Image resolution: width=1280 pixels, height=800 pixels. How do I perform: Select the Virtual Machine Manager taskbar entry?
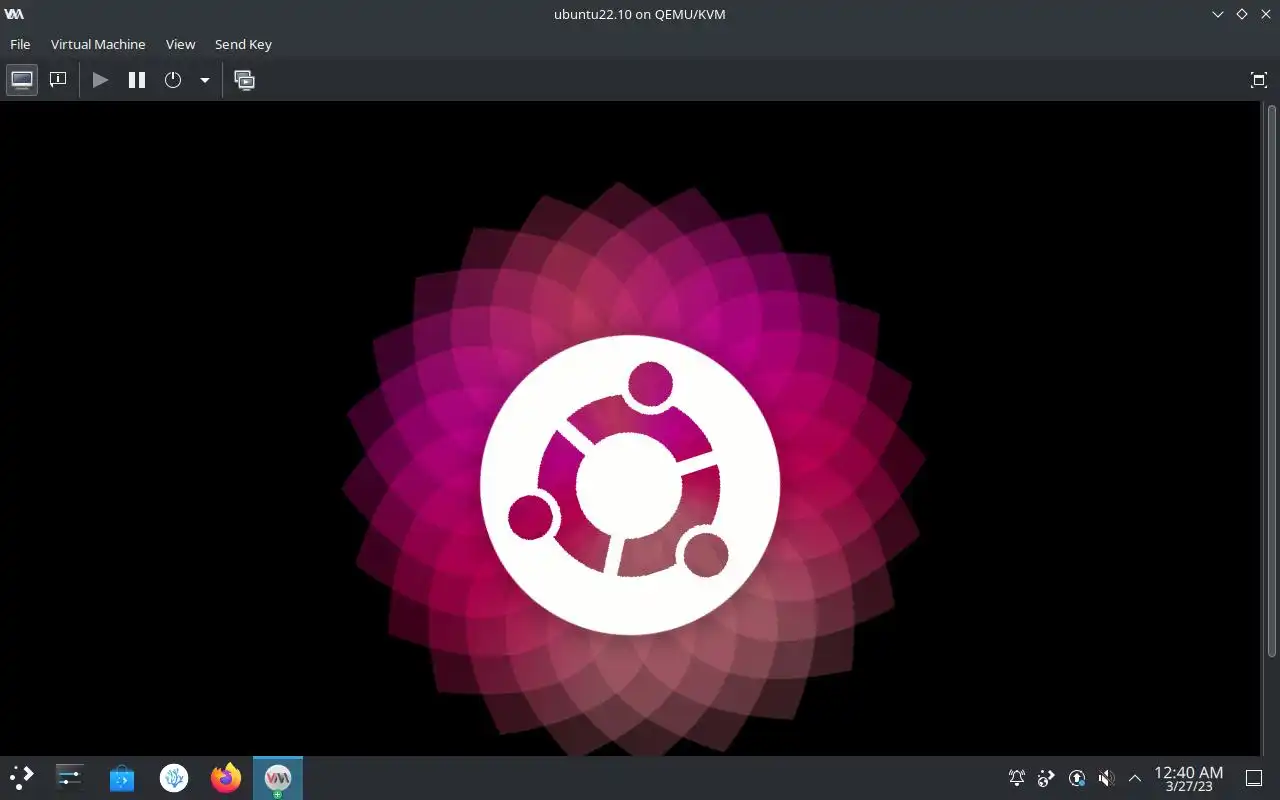[278, 777]
